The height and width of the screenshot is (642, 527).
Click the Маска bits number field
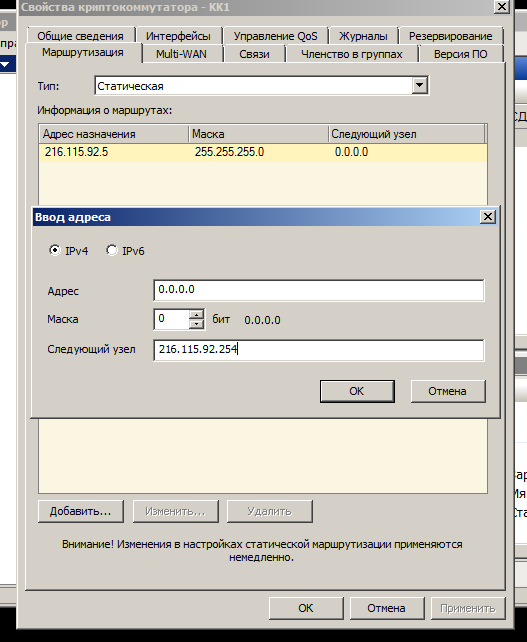point(172,319)
